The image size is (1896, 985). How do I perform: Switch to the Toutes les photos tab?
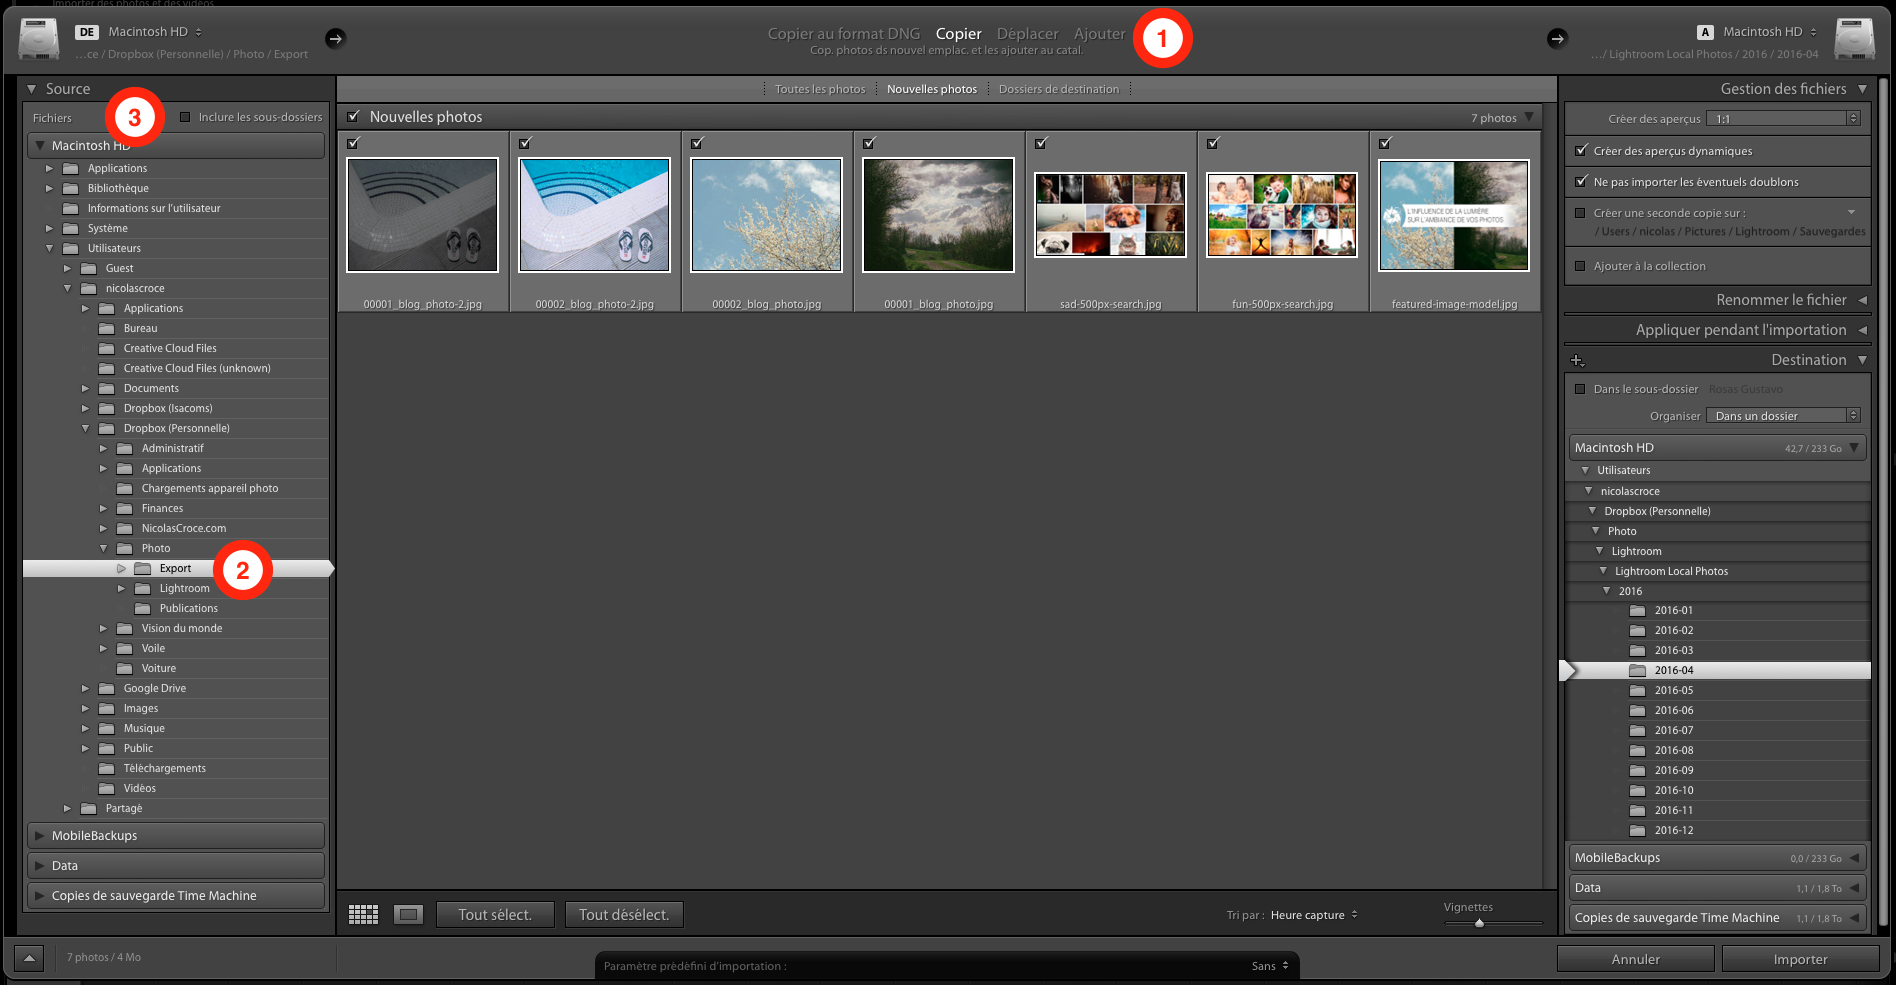click(x=820, y=88)
